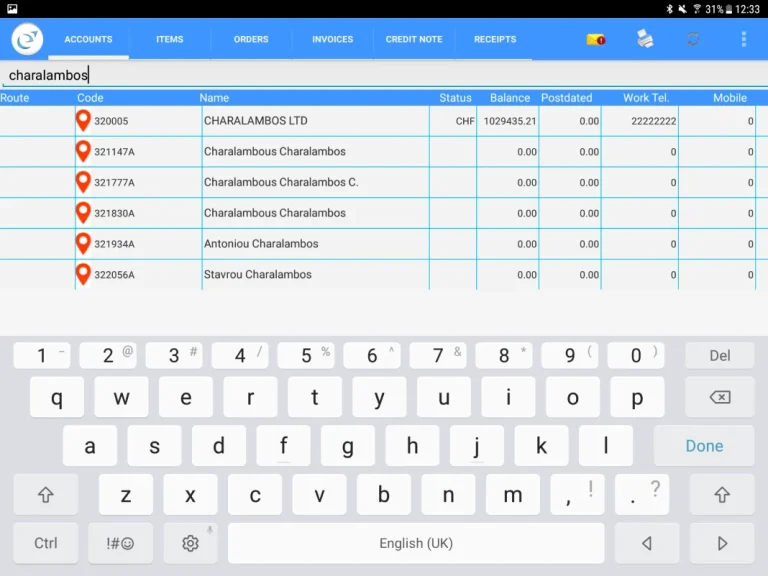This screenshot has height=576, width=768.
Task: Tap the battery status icon
Action: coord(729,9)
